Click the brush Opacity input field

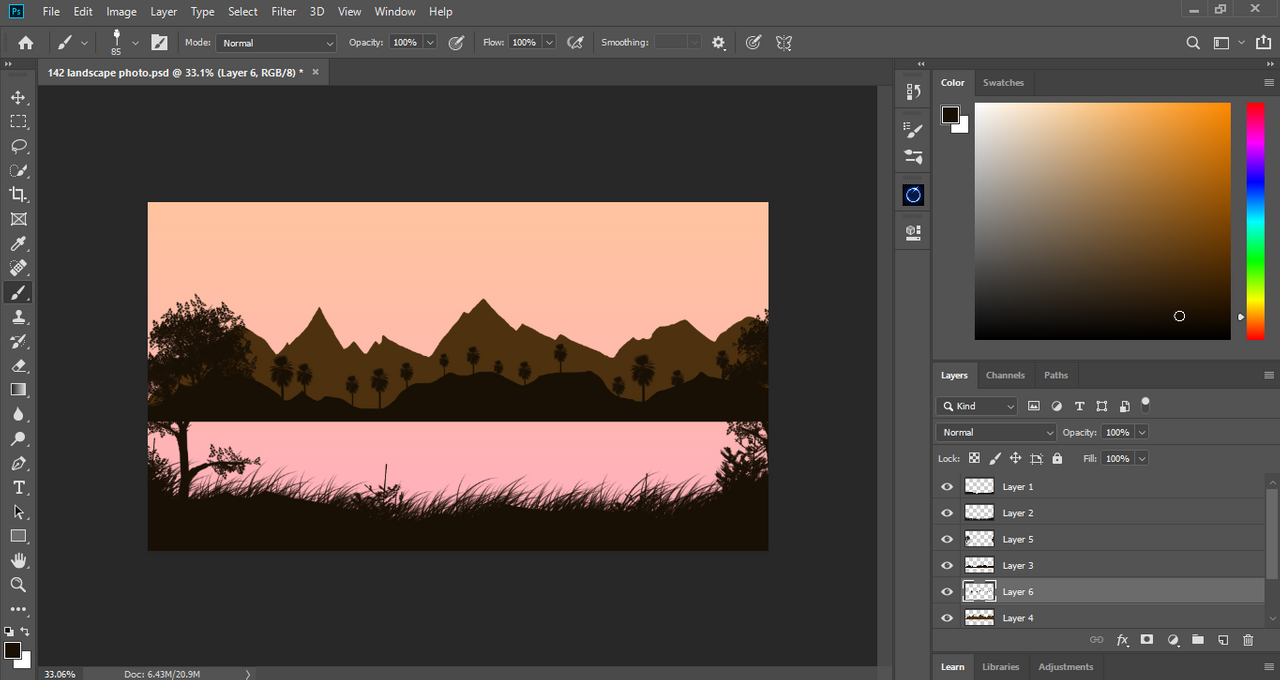[x=405, y=43]
